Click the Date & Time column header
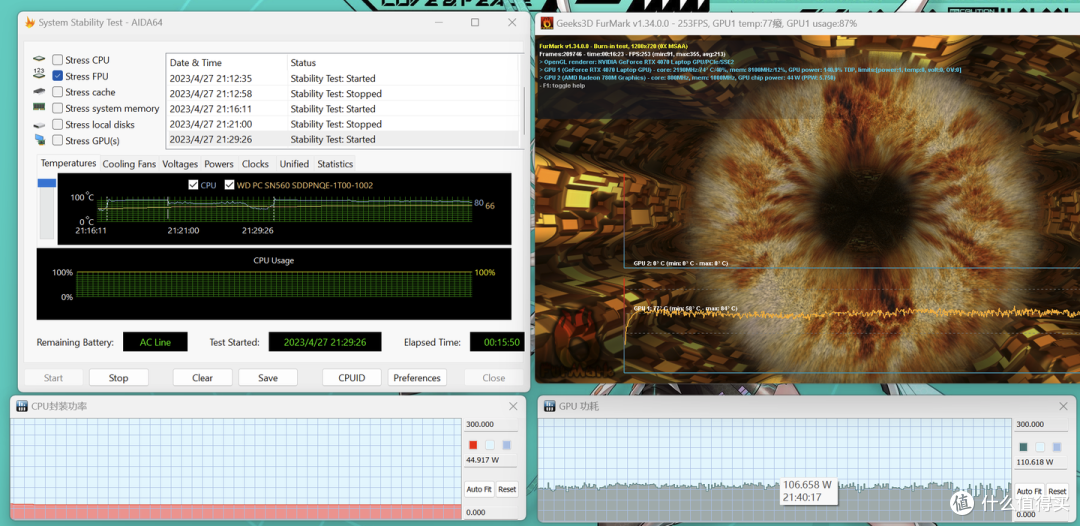The height and width of the screenshot is (526, 1080). tap(227, 63)
